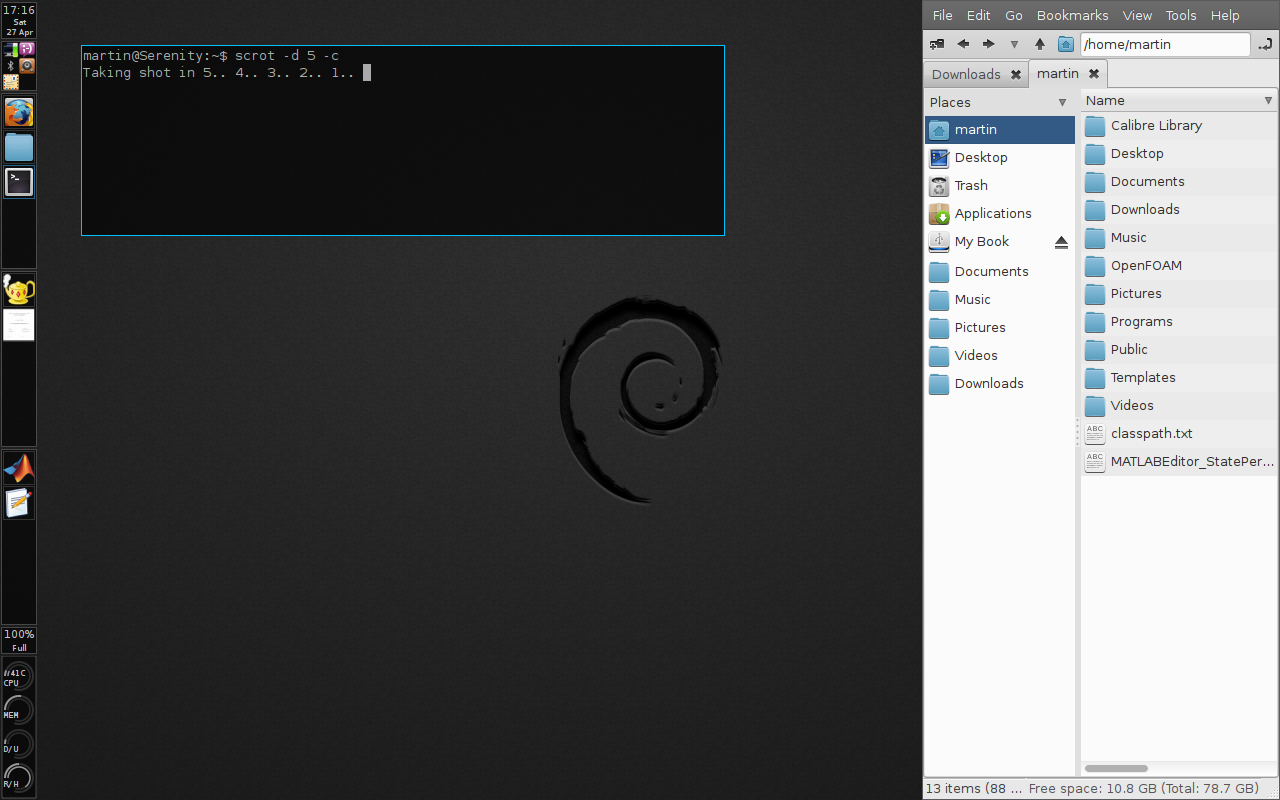Go up to the parent folder
The width and height of the screenshot is (1280, 800).
(1040, 44)
